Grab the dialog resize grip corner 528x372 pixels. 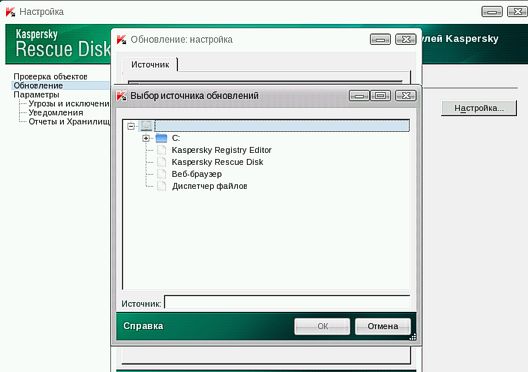coord(413,336)
